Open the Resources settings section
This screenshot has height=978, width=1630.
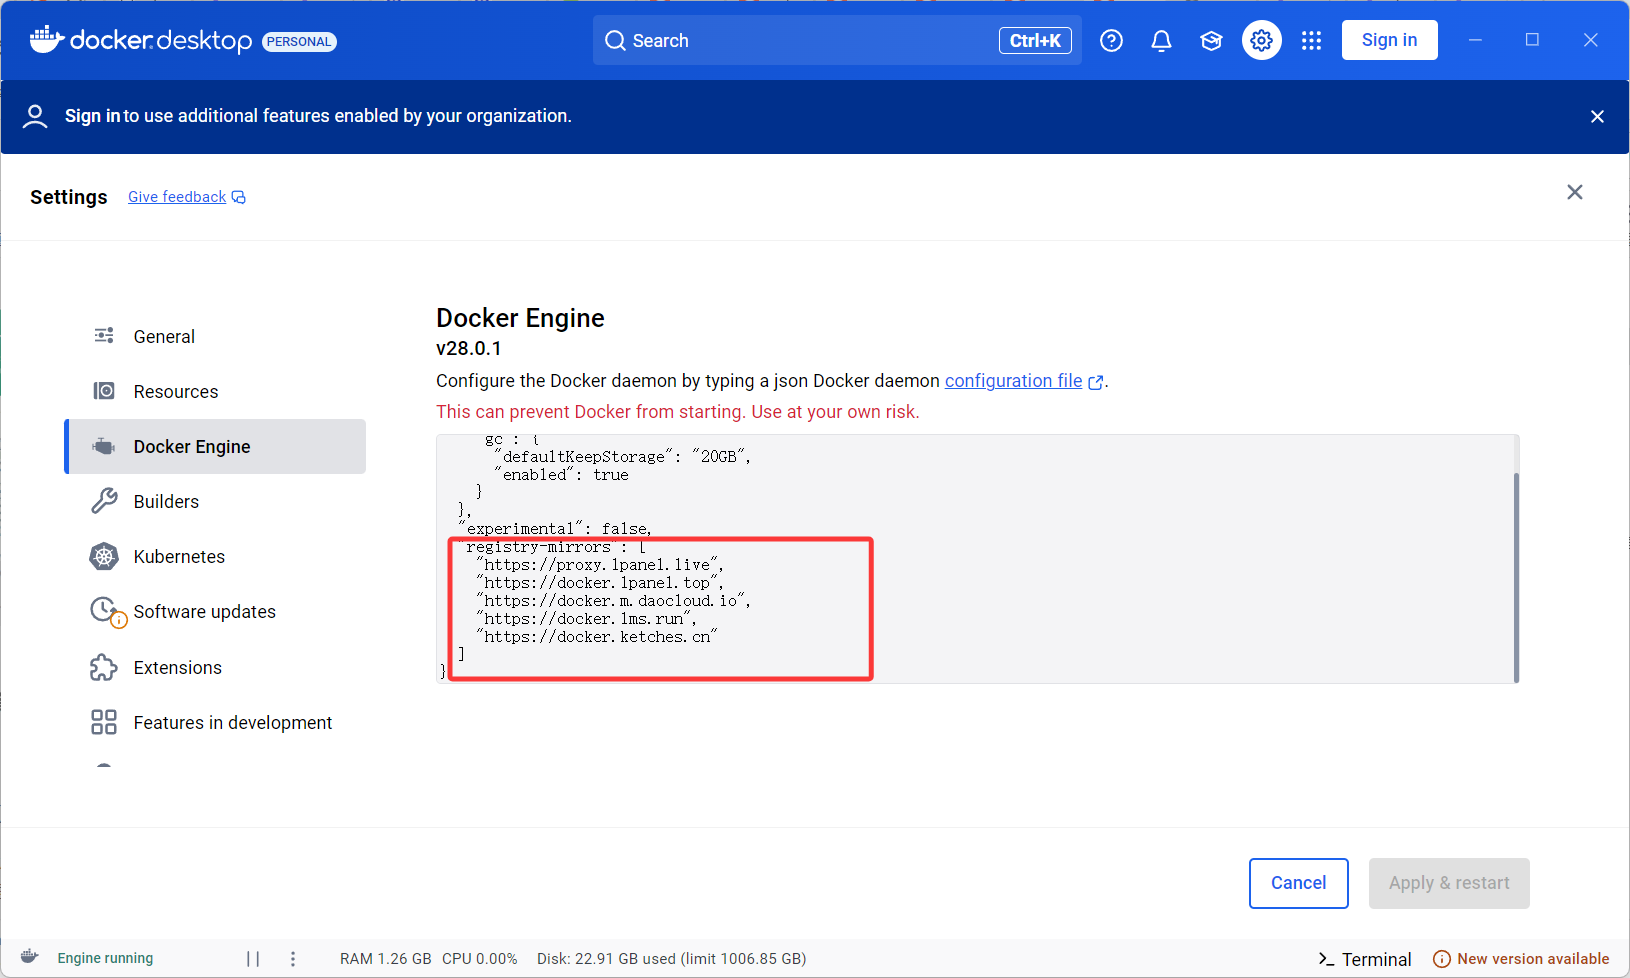pyautogui.click(x=216, y=391)
